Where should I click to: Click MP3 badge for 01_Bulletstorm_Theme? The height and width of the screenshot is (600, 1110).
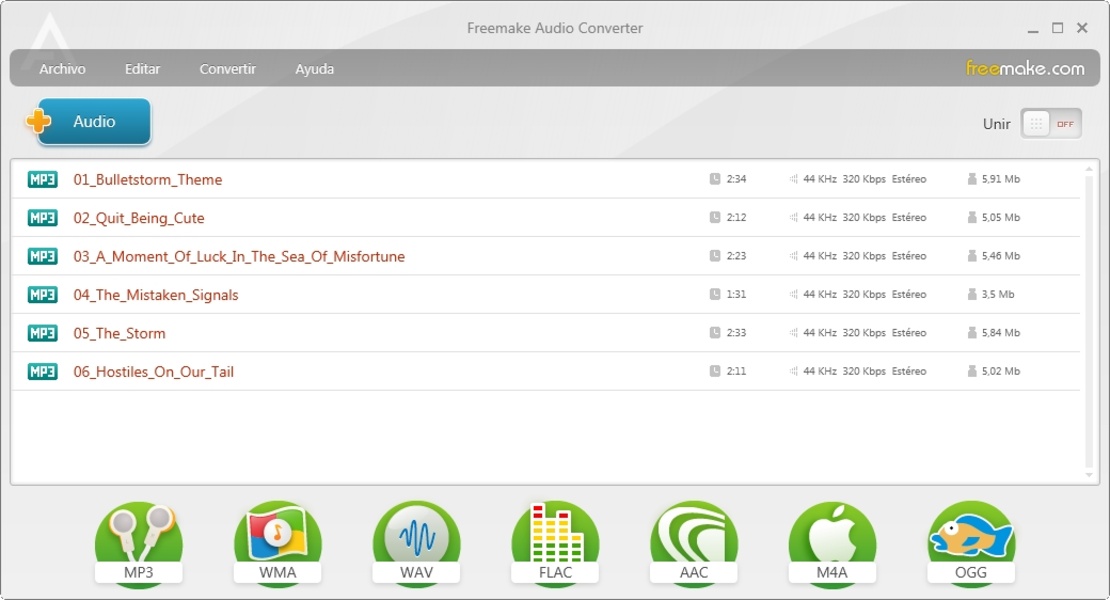[42, 180]
